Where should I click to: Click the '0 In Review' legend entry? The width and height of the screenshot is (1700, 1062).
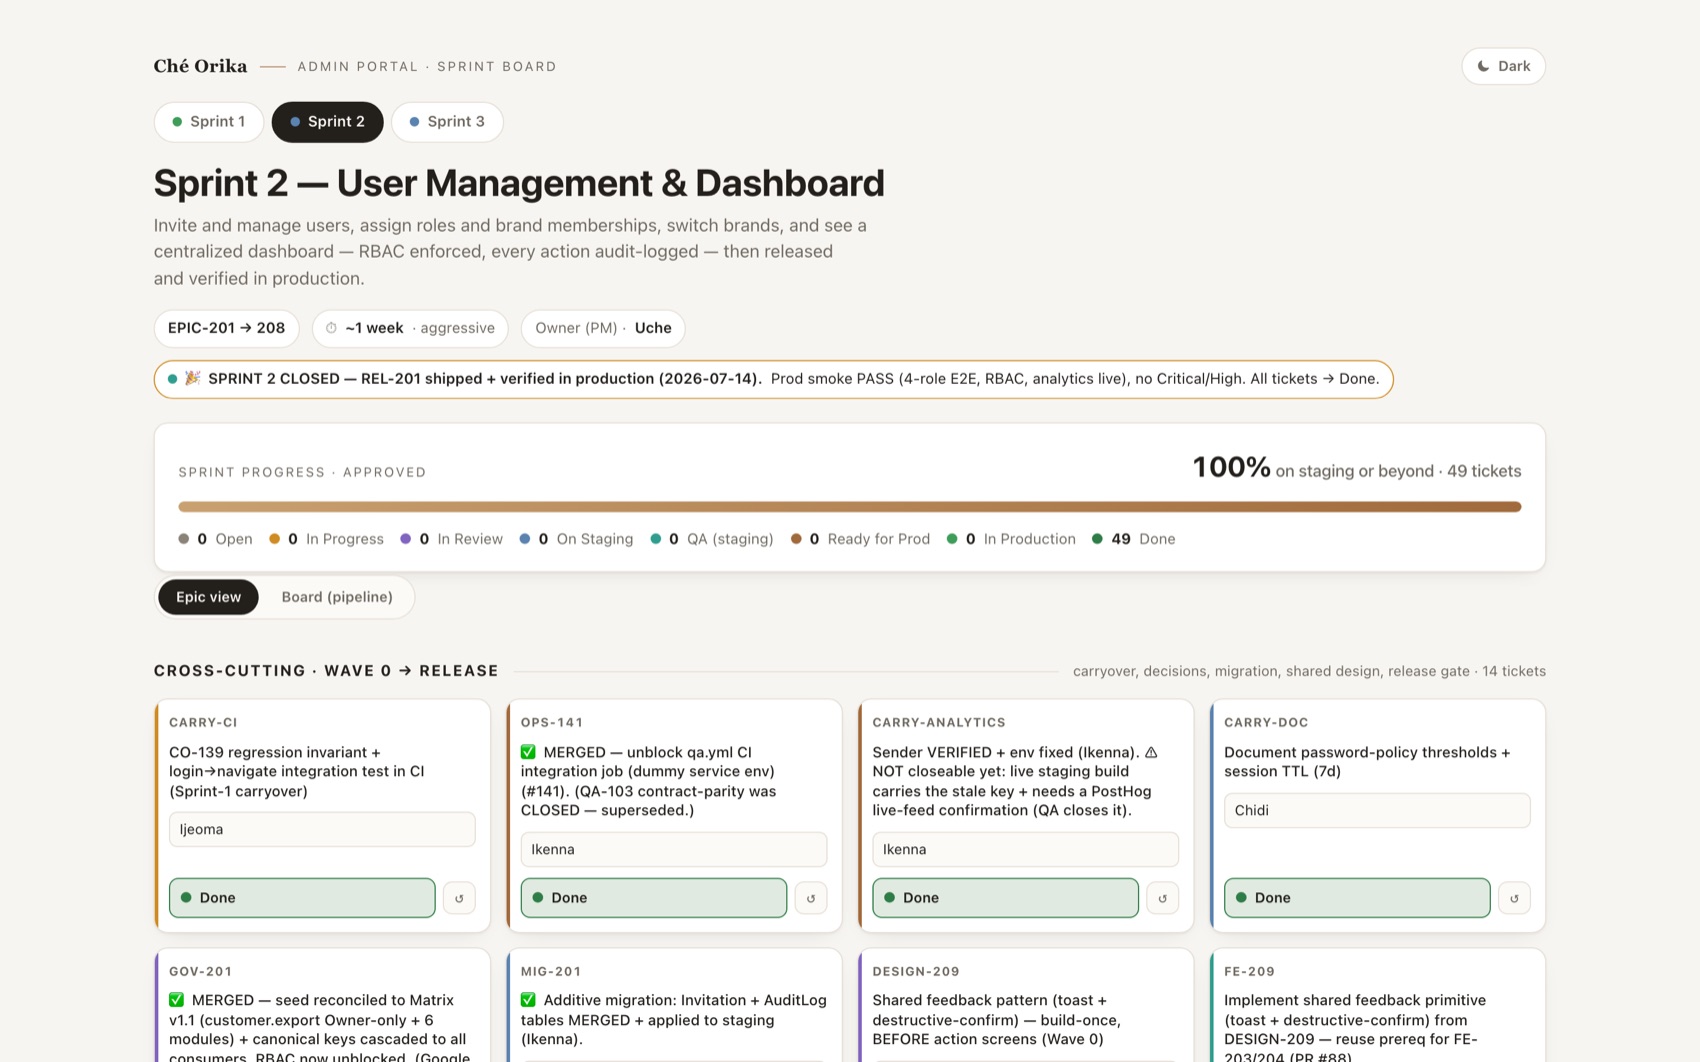451,539
